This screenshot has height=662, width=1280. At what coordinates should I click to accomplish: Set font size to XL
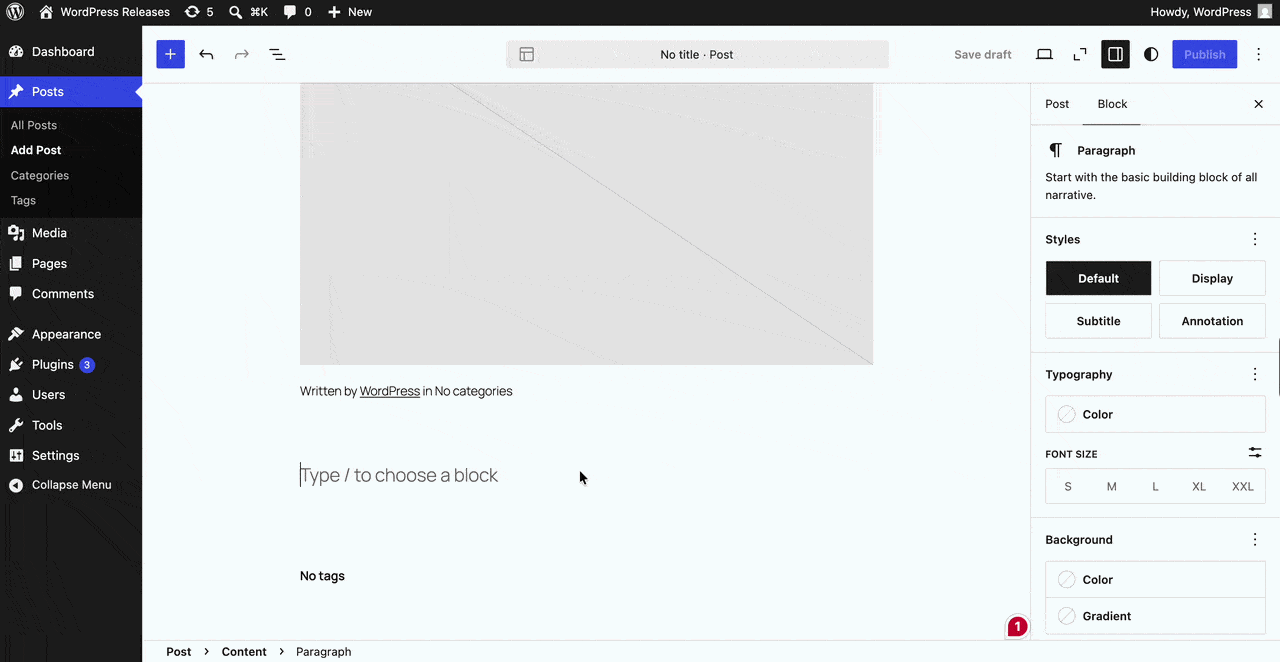tap(1199, 487)
